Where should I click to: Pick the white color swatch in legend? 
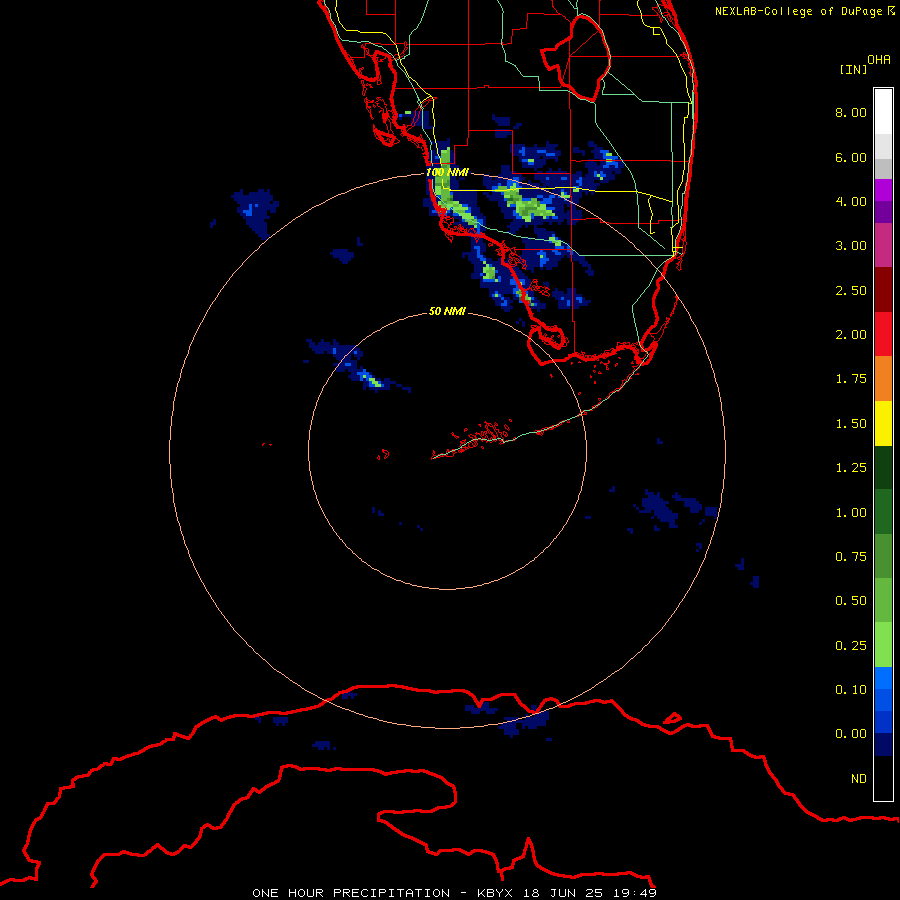click(883, 111)
